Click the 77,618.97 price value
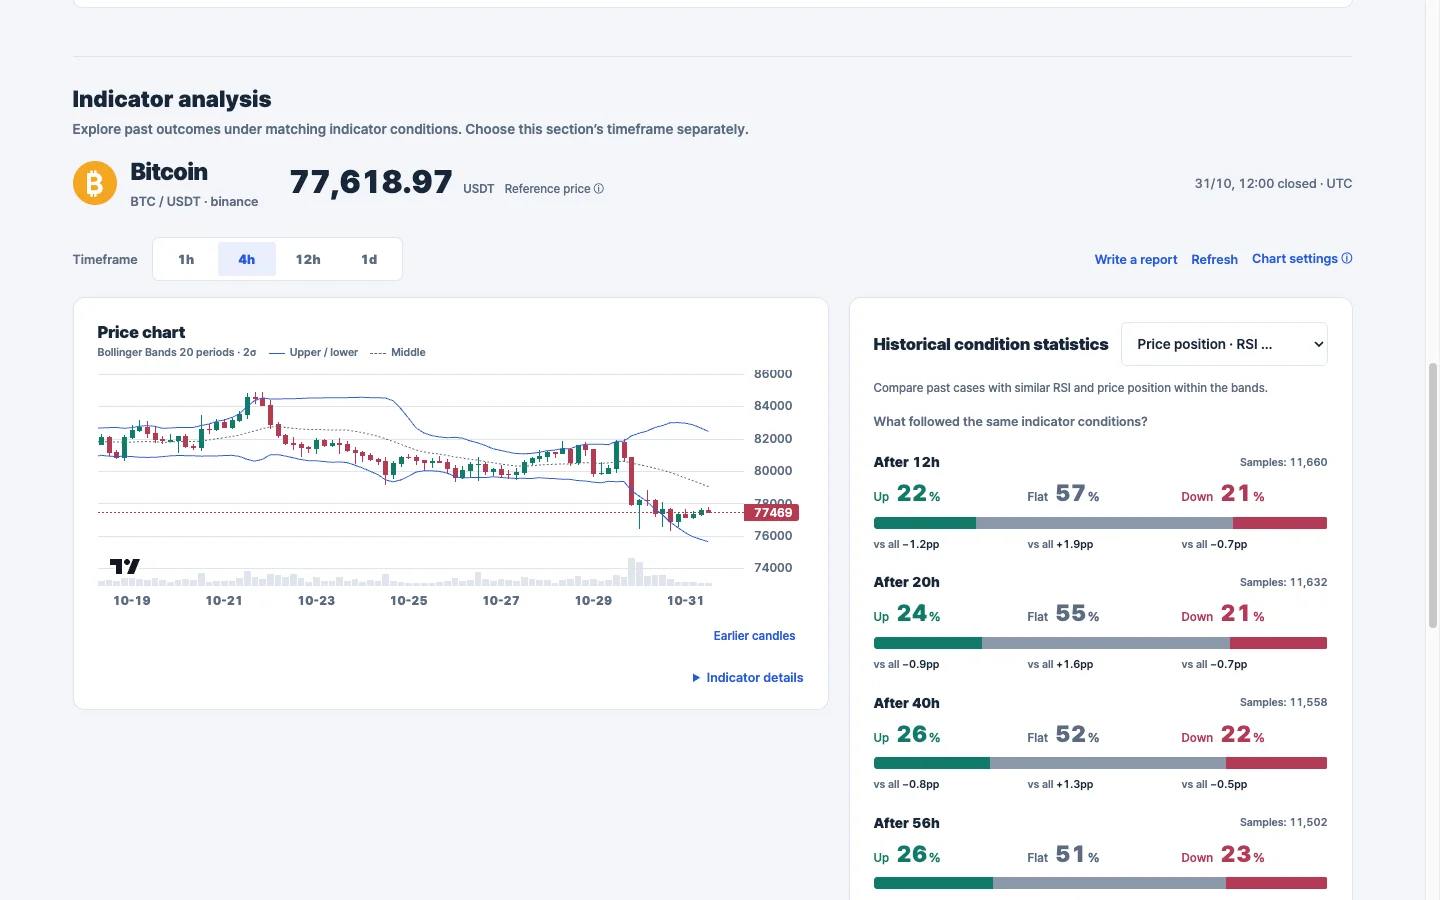The width and height of the screenshot is (1440, 900). point(371,182)
